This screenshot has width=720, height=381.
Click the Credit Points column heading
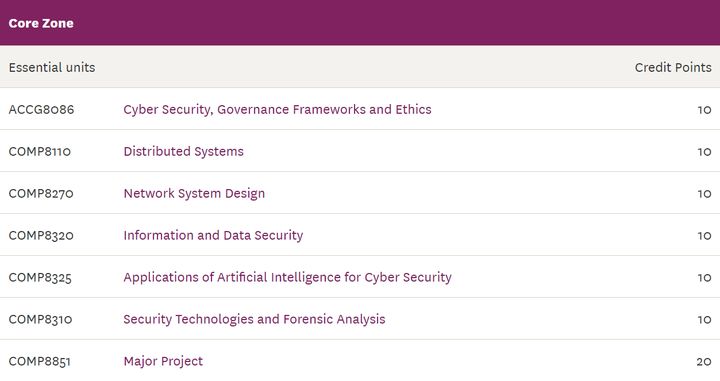pyautogui.click(x=673, y=67)
